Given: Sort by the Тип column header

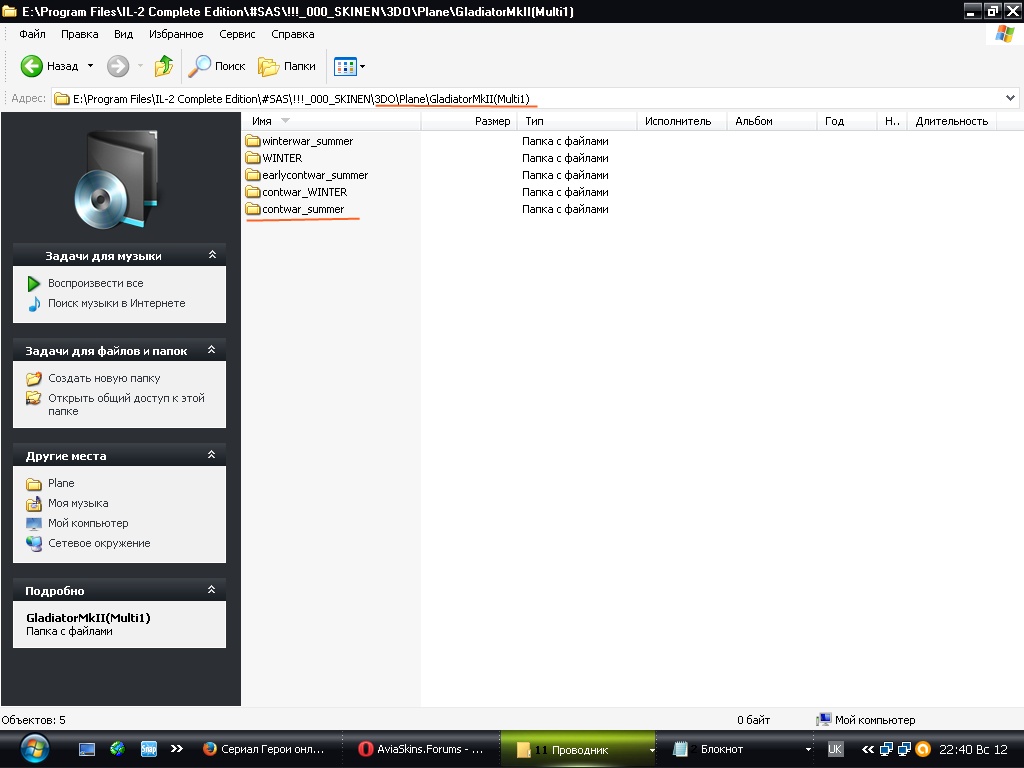Looking at the screenshot, I should coord(577,121).
